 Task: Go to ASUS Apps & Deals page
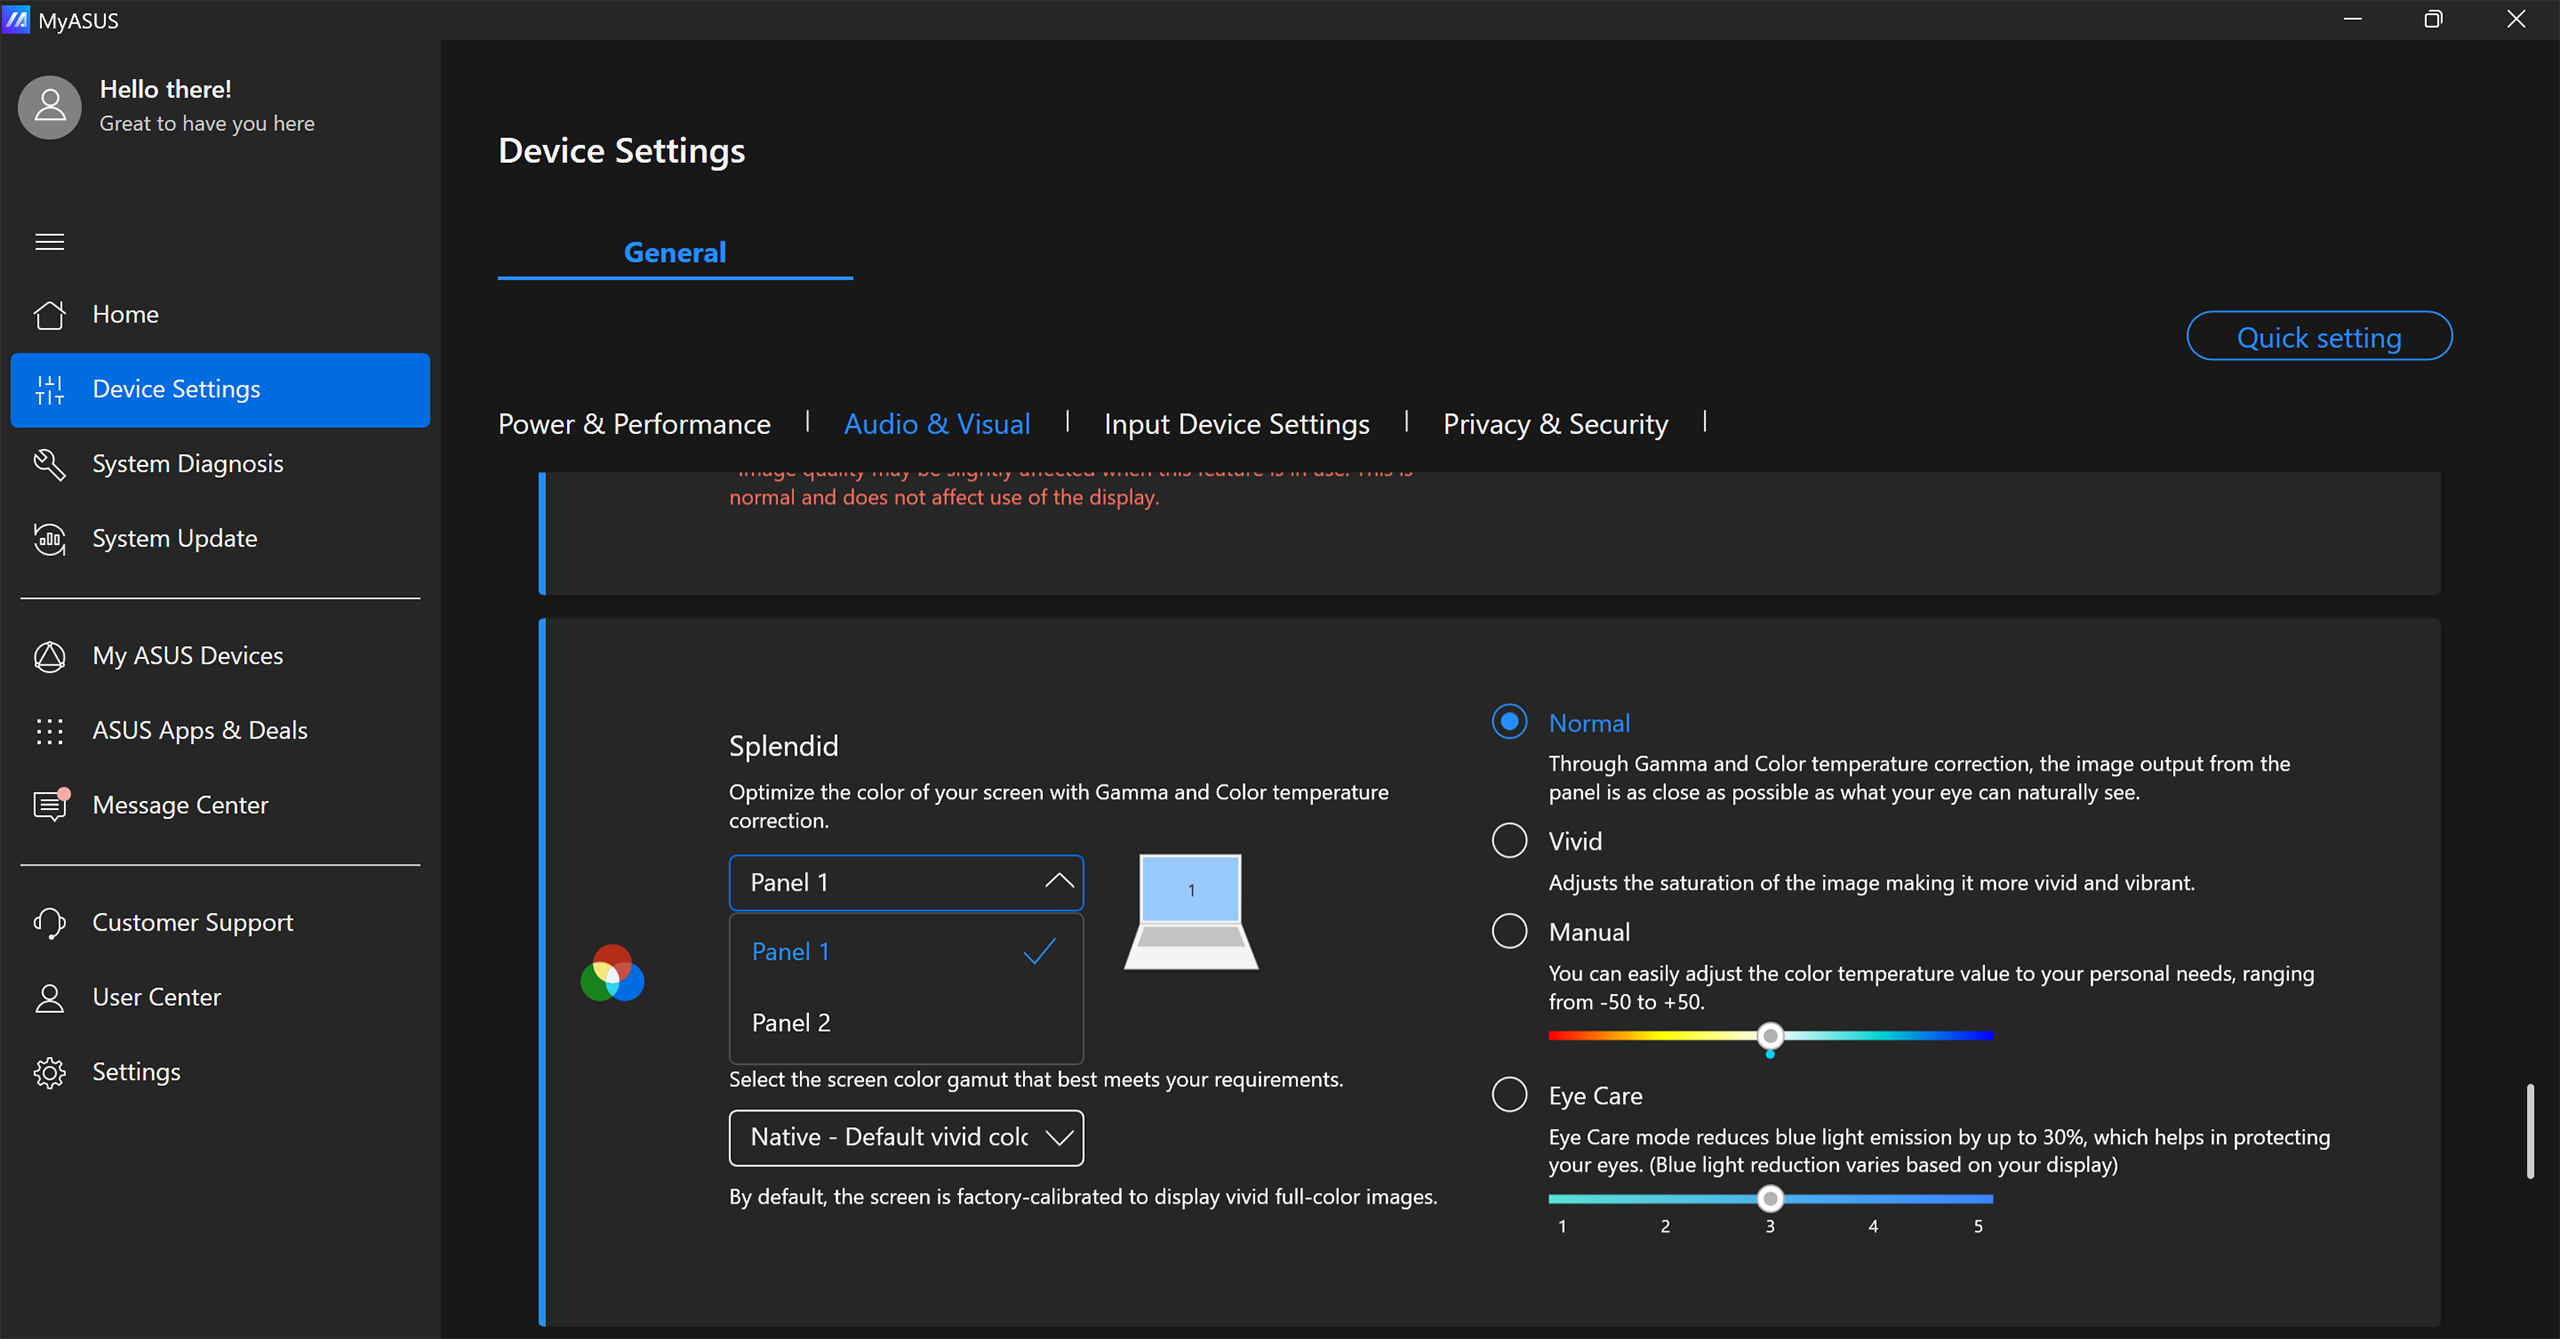click(220, 731)
